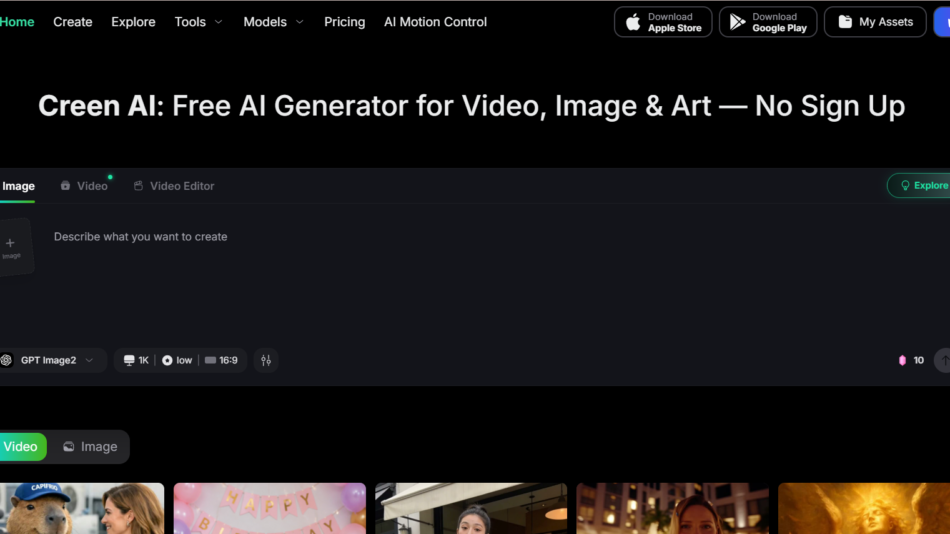Change the low quality setting

[177, 360]
